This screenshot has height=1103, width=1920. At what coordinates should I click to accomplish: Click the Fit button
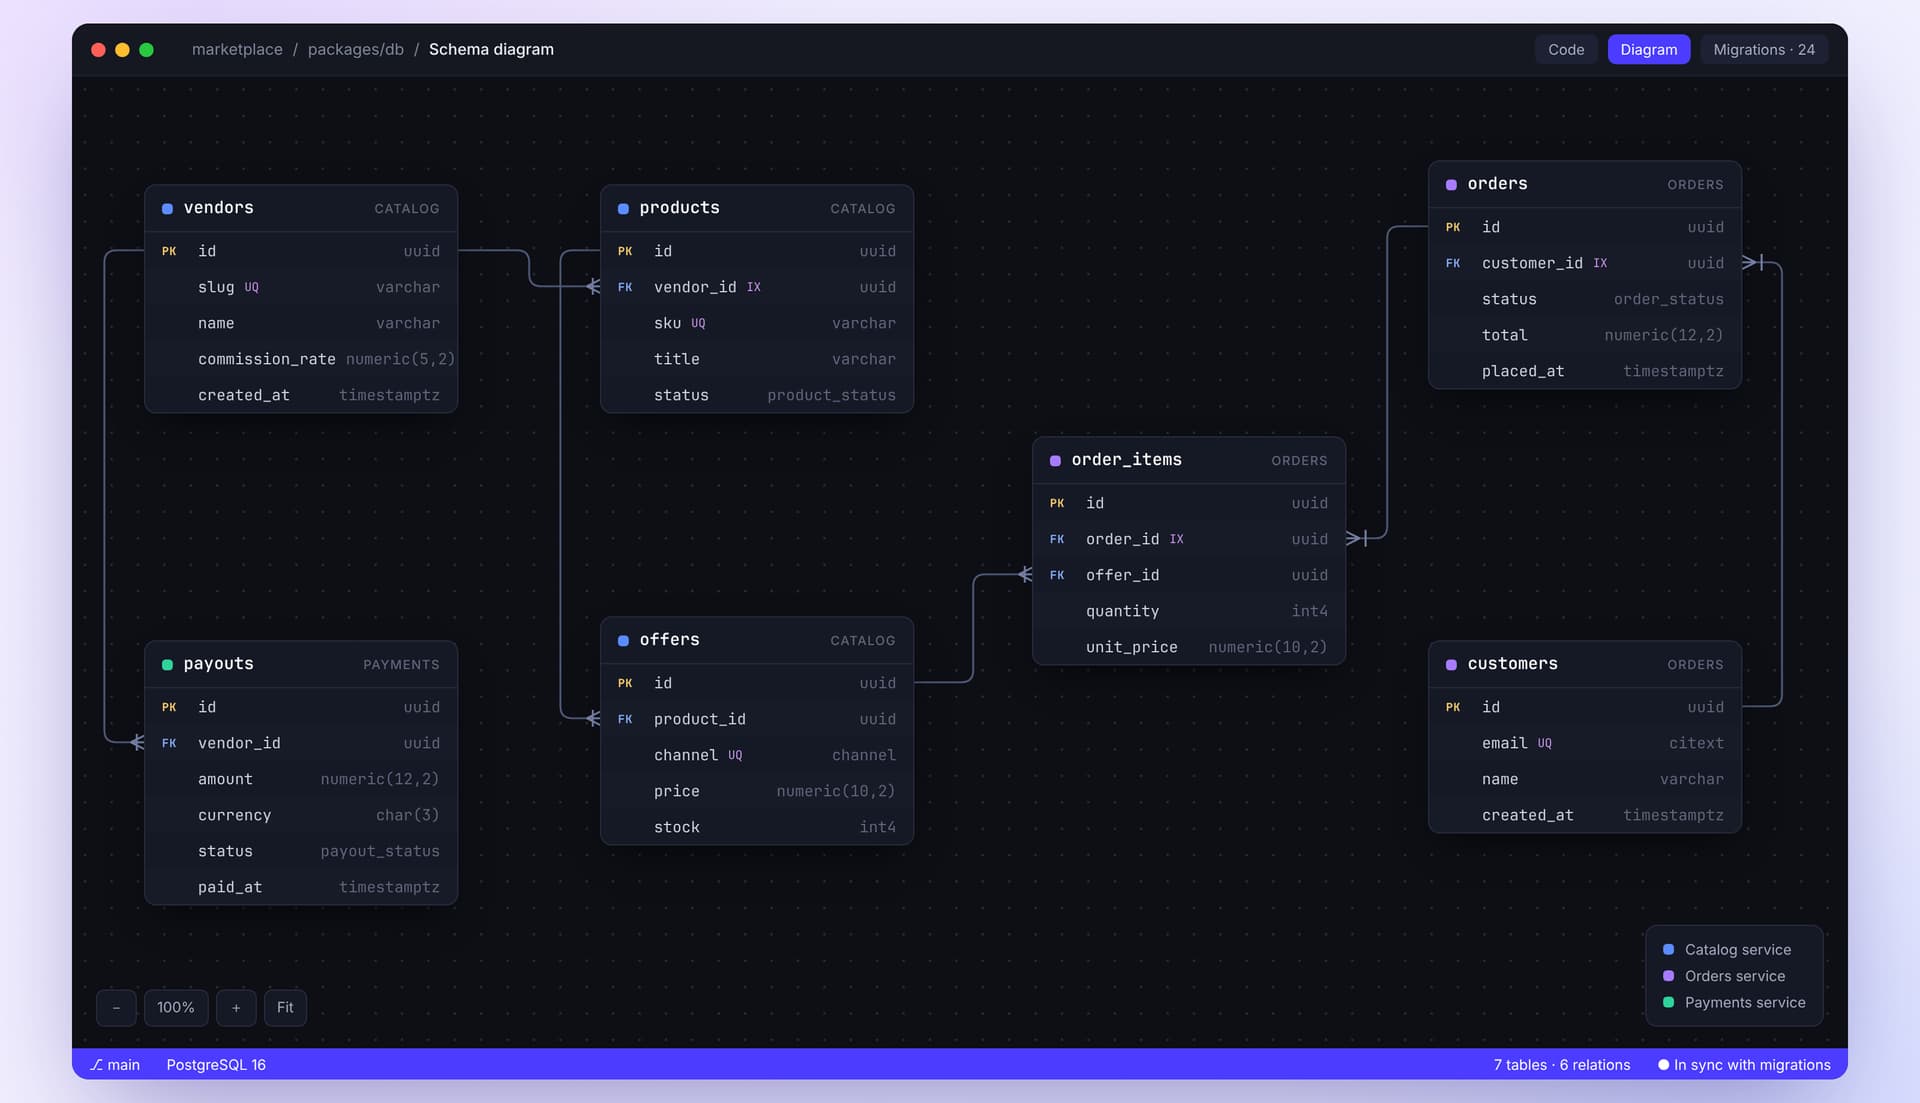[285, 1007]
